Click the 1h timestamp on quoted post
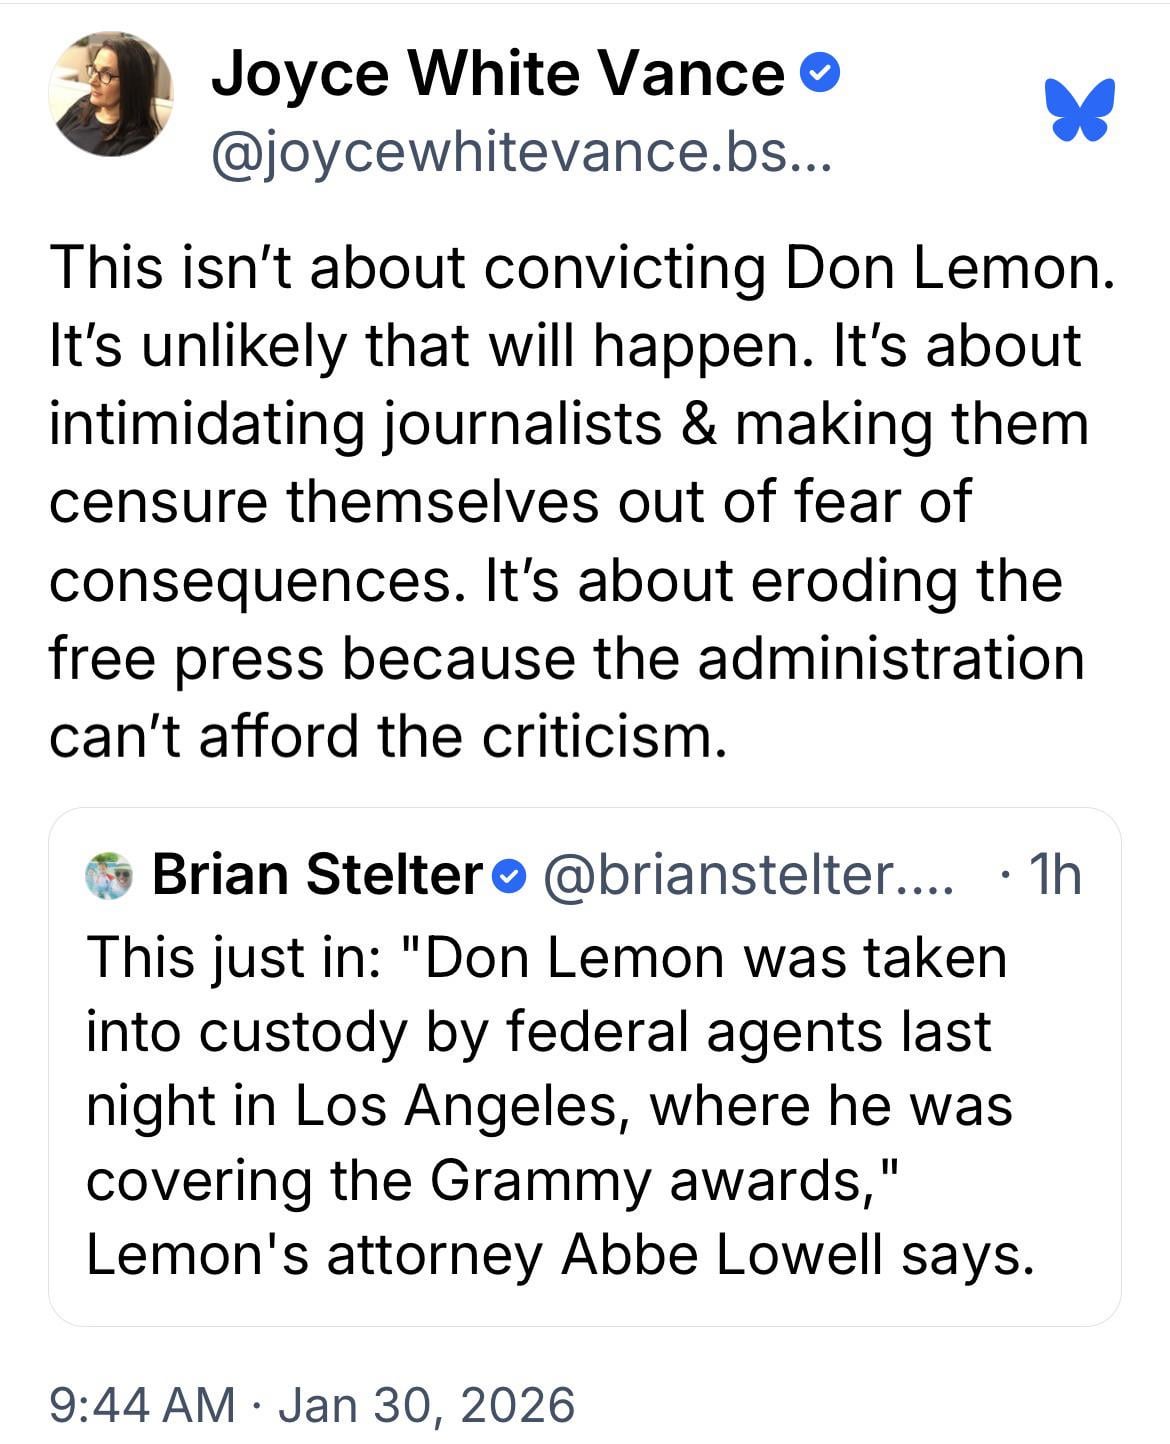 pos(1052,875)
